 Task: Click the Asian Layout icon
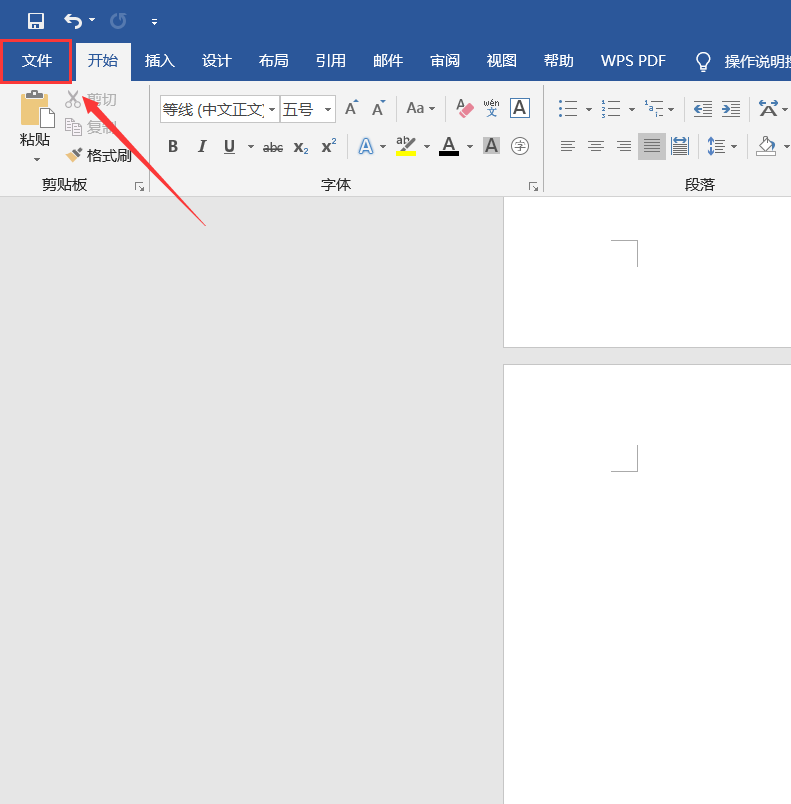tap(768, 109)
